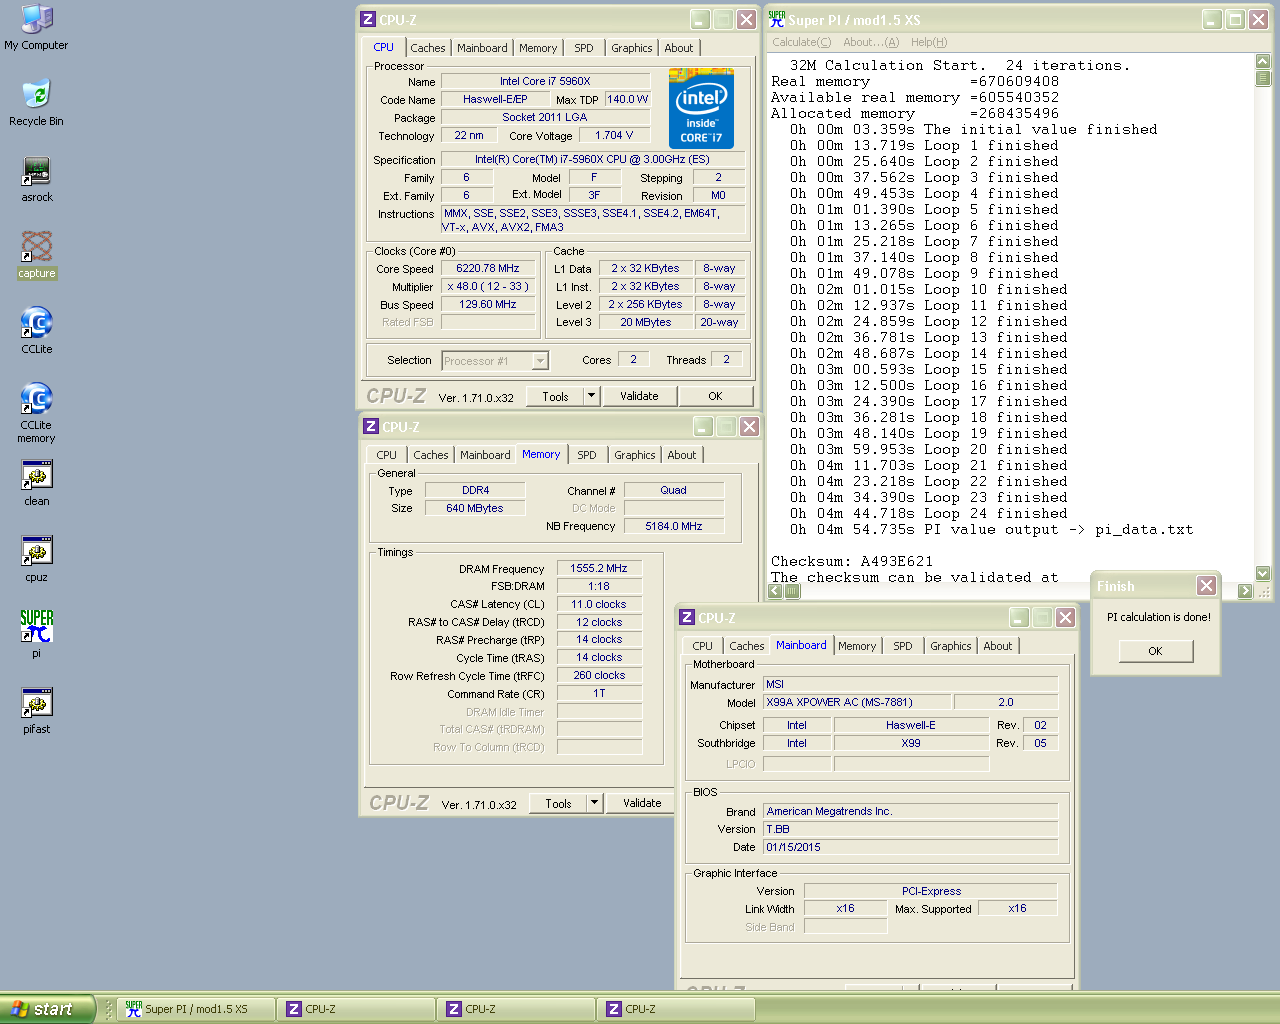
Task: Open Memory tab in CPU-Z Mainboard window
Action: (857, 646)
